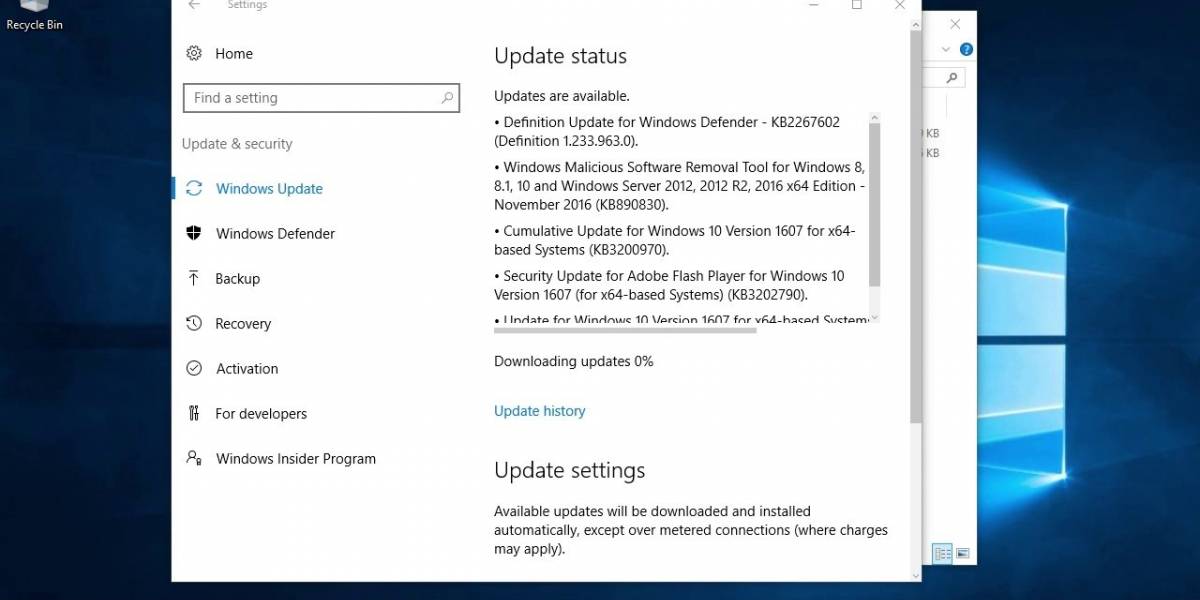Select the Adobe Flash Player KB3202790 entry
1200x600 pixels.
point(669,285)
